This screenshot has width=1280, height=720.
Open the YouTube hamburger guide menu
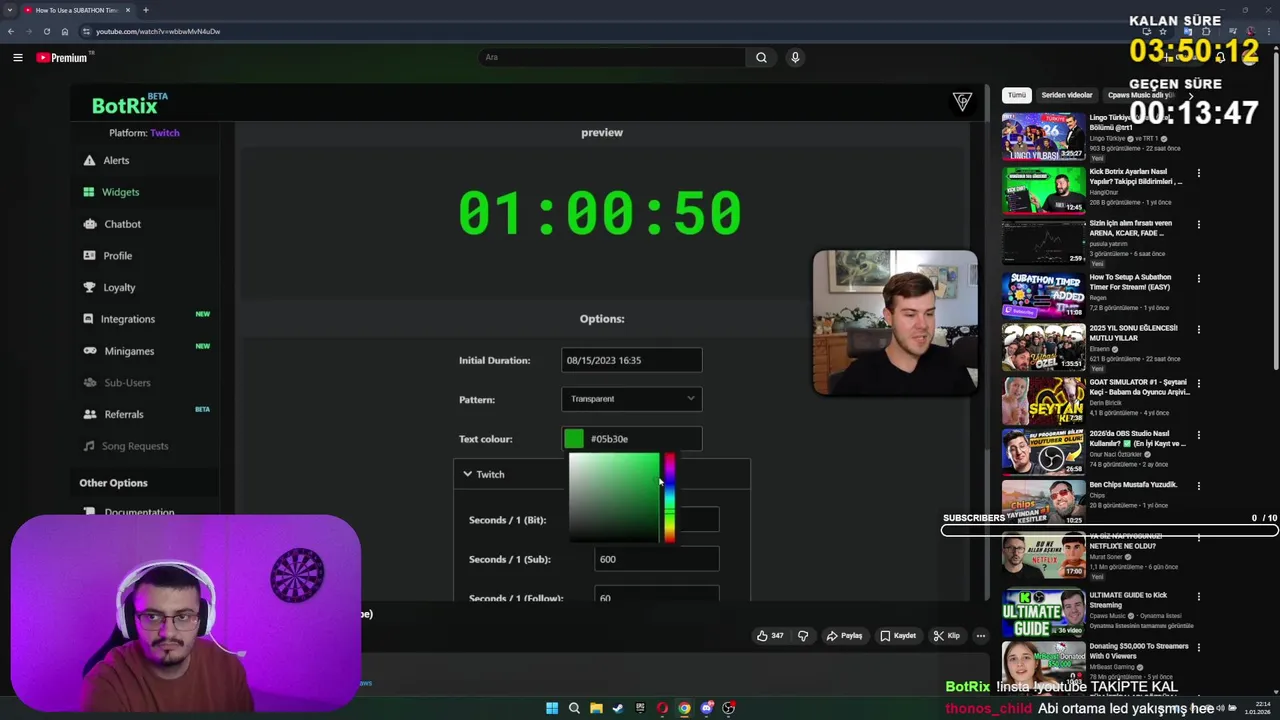point(17,57)
